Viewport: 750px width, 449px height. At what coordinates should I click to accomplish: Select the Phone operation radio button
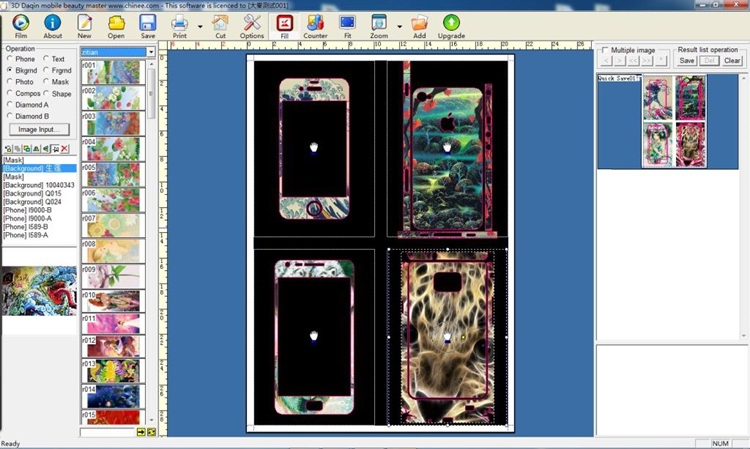pos(10,60)
